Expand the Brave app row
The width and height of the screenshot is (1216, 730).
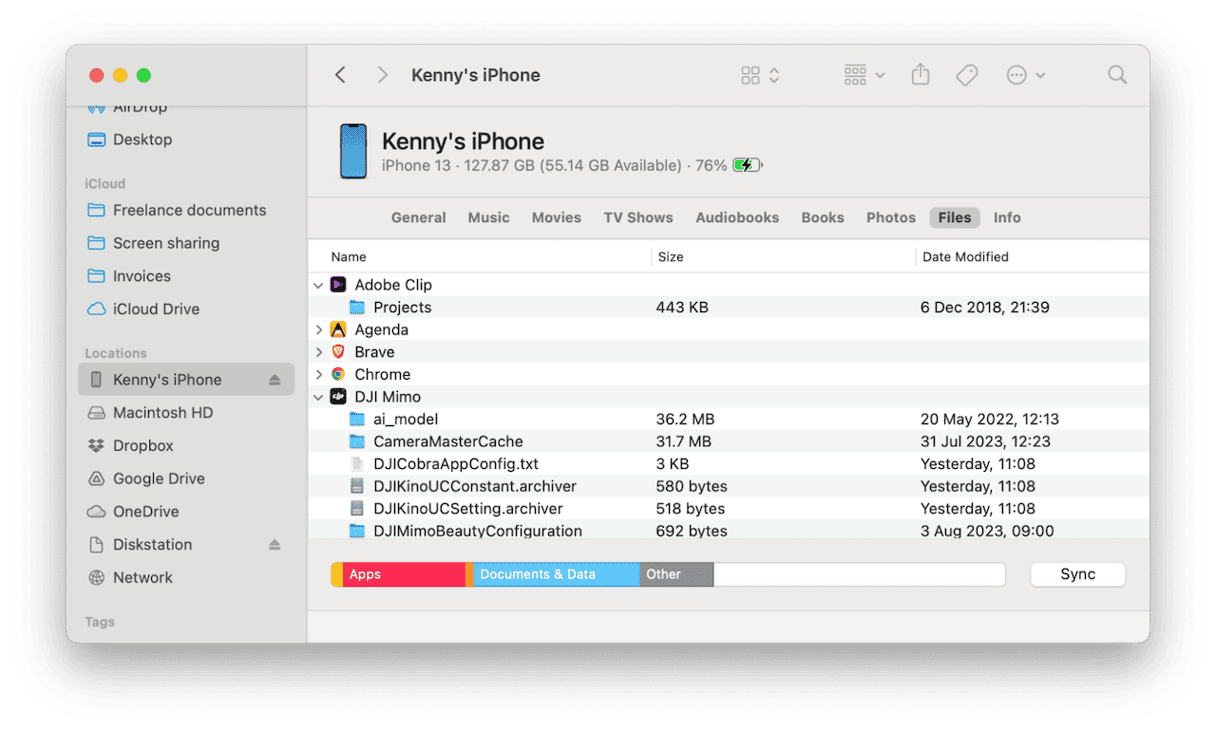[x=319, y=352]
